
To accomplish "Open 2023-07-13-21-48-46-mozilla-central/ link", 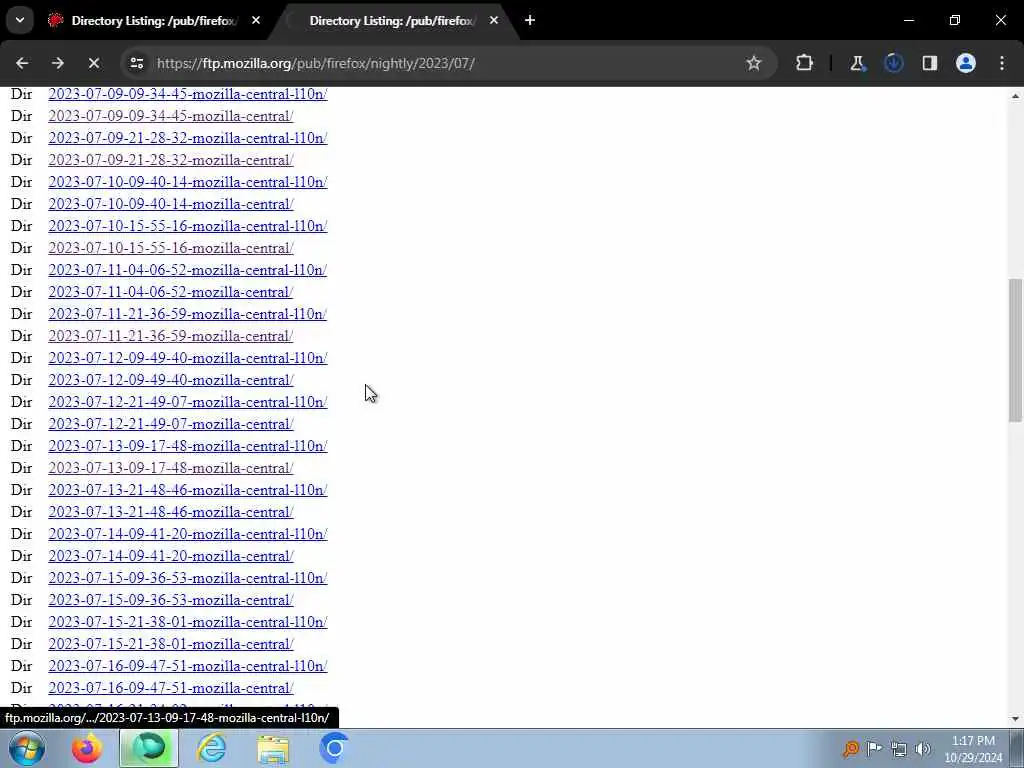I will pyautogui.click(x=170, y=513).
